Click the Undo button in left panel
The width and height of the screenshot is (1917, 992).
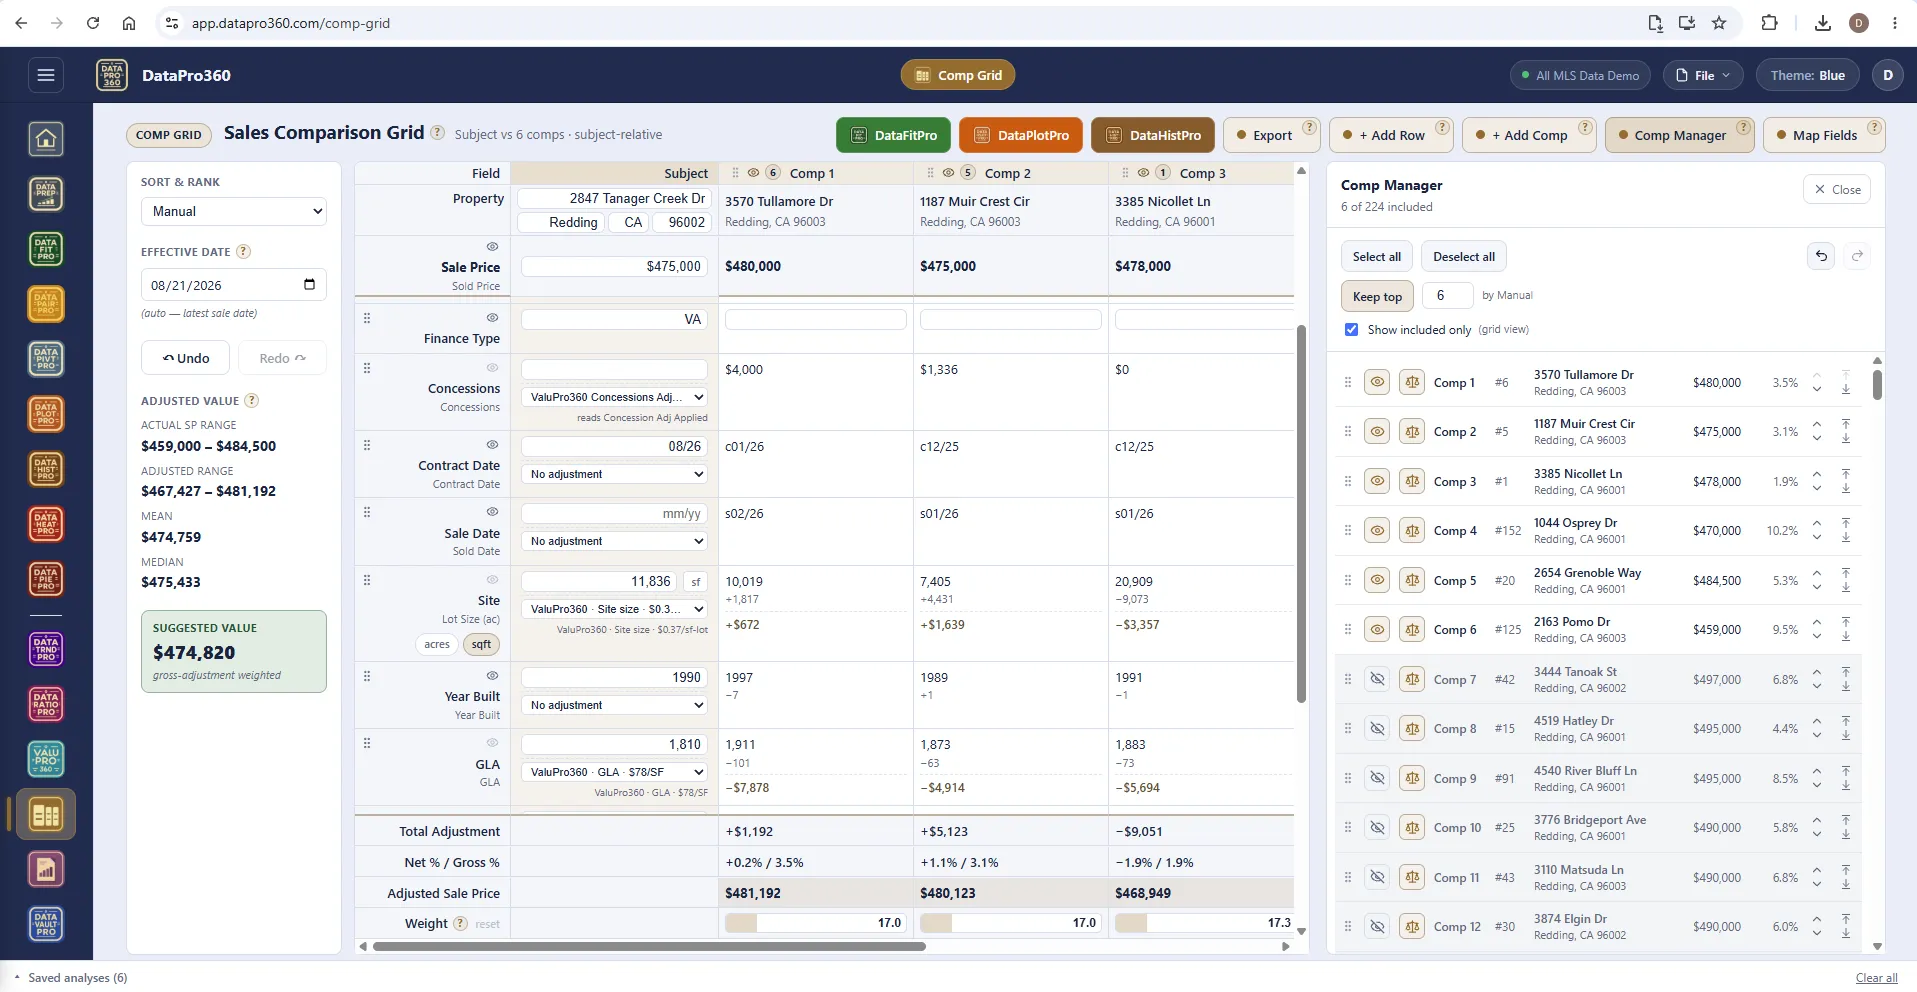[x=186, y=358]
